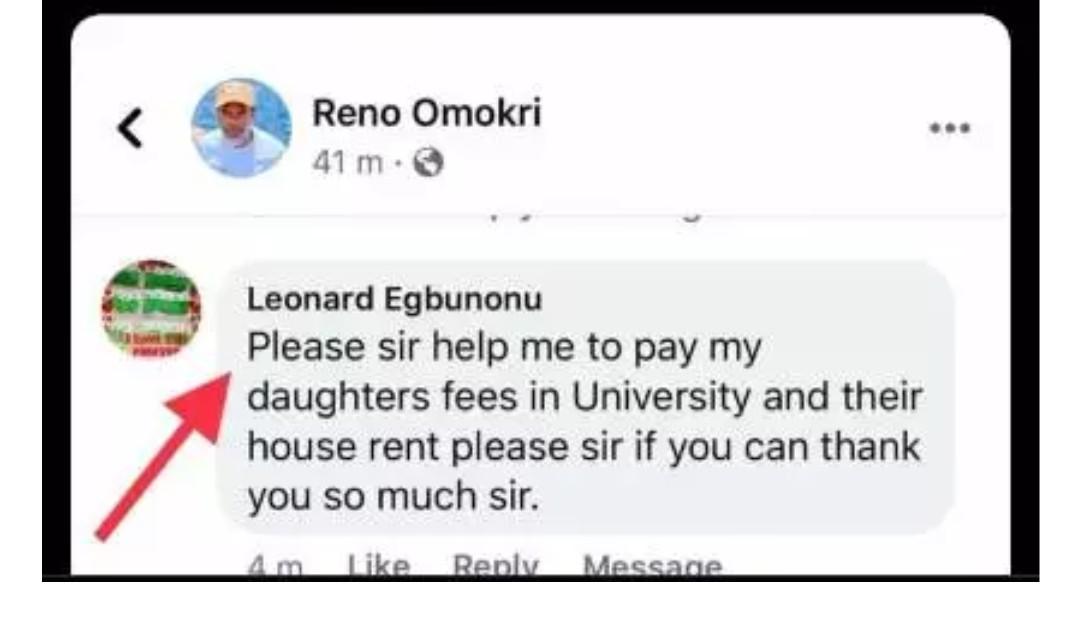Tap the back arrow
This screenshot has height=617, width=1080.
[x=131, y=128]
